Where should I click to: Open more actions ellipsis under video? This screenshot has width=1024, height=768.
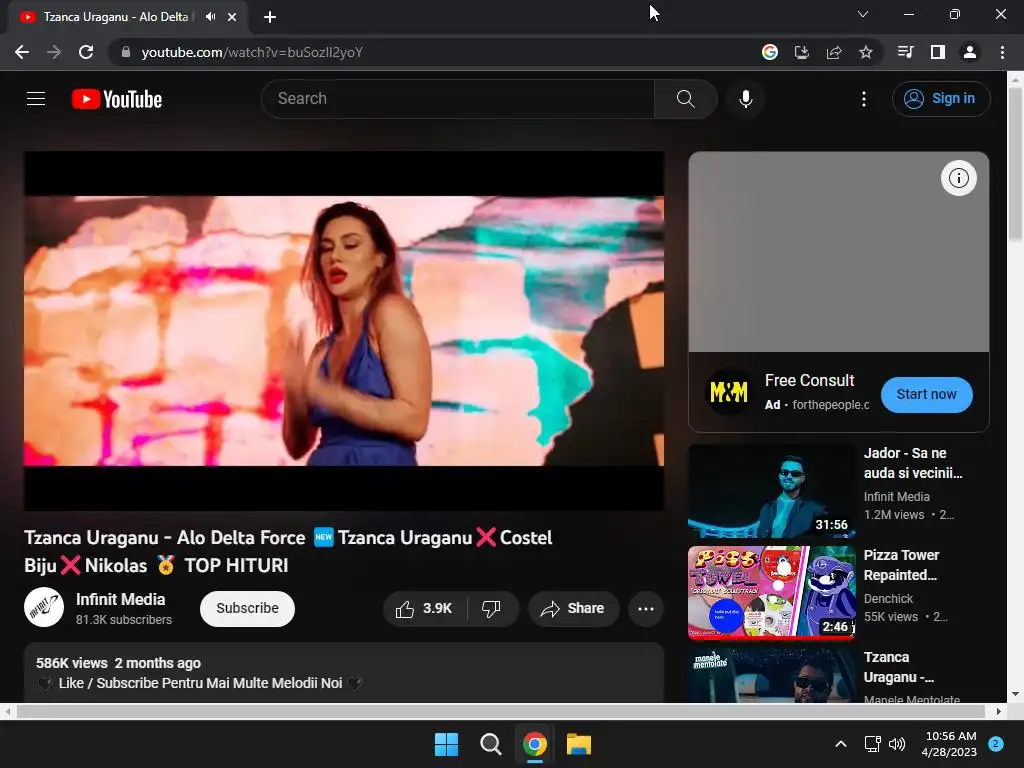click(645, 609)
